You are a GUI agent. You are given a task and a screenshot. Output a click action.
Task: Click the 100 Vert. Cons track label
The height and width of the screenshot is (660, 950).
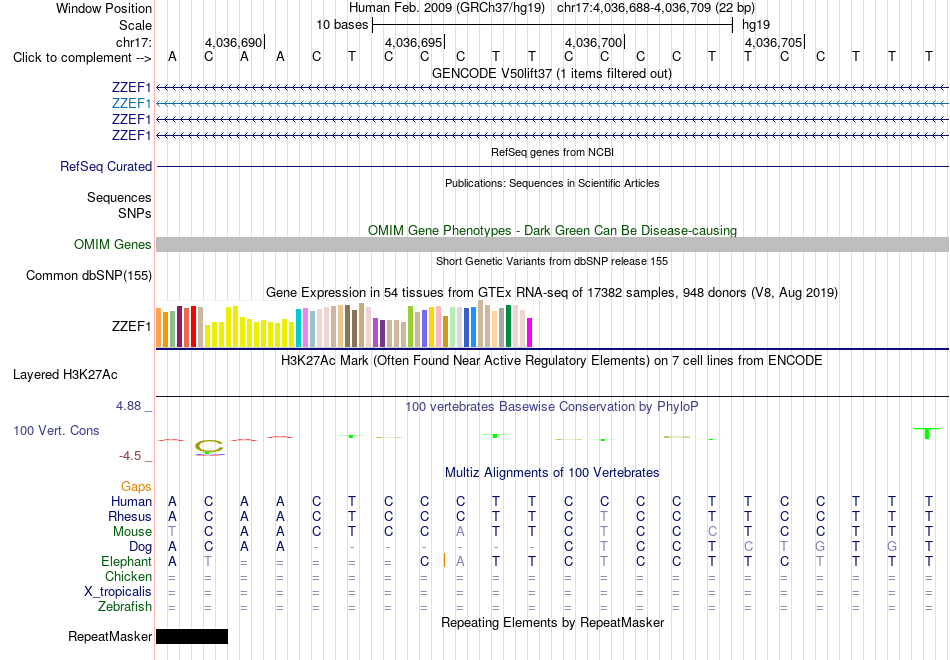pyautogui.click(x=56, y=431)
